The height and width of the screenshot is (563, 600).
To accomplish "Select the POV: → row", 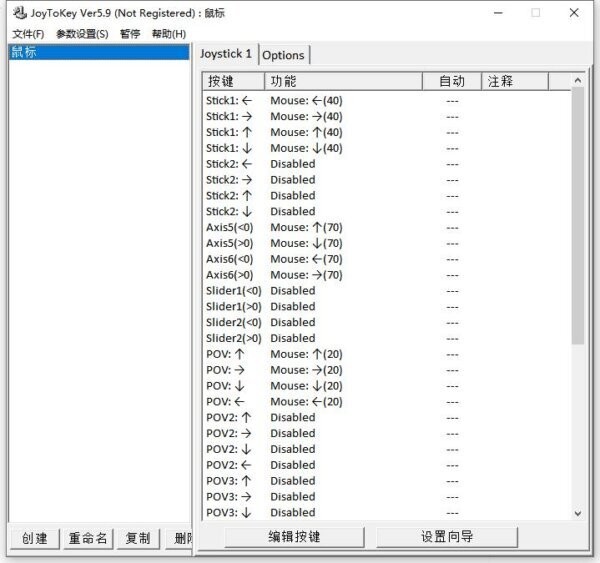I will (x=386, y=370).
